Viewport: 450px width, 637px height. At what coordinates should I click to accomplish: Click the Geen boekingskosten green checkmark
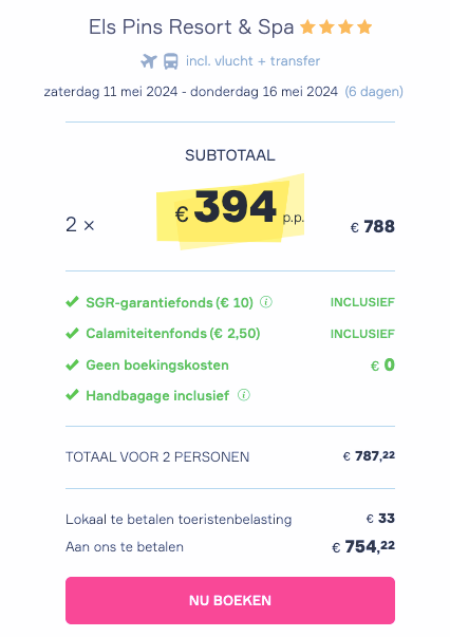click(x=72, y=365)
